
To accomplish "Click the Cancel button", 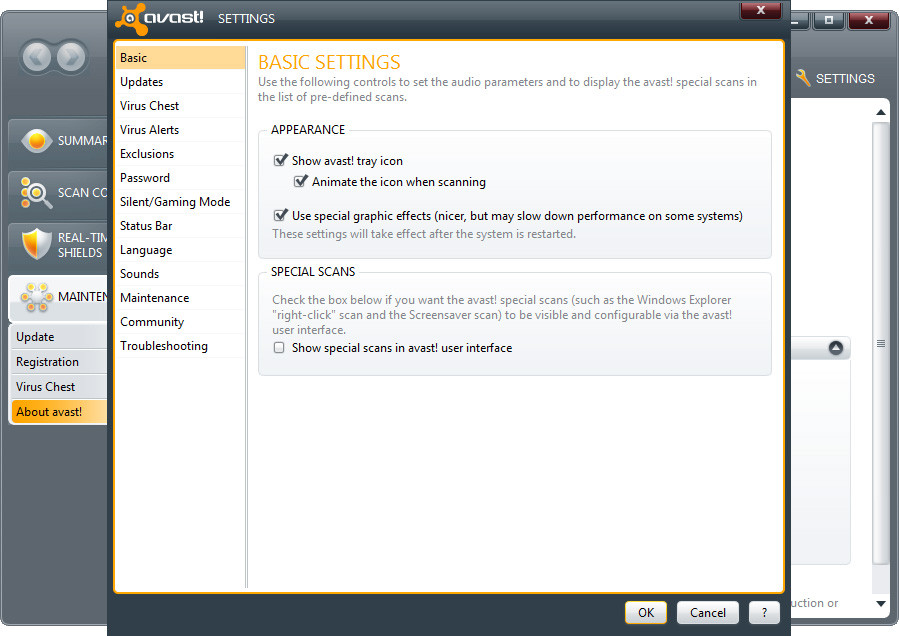I will click(708, 612).
